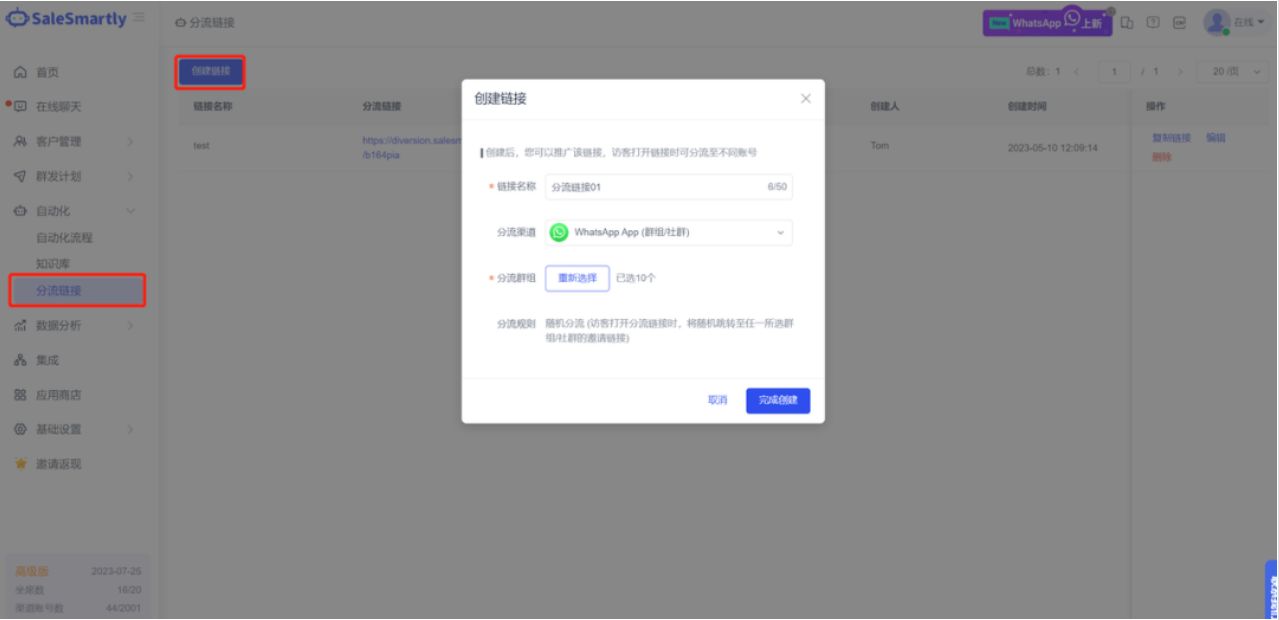Expand the 客户管理 sidebar menu

pos(75,141)
